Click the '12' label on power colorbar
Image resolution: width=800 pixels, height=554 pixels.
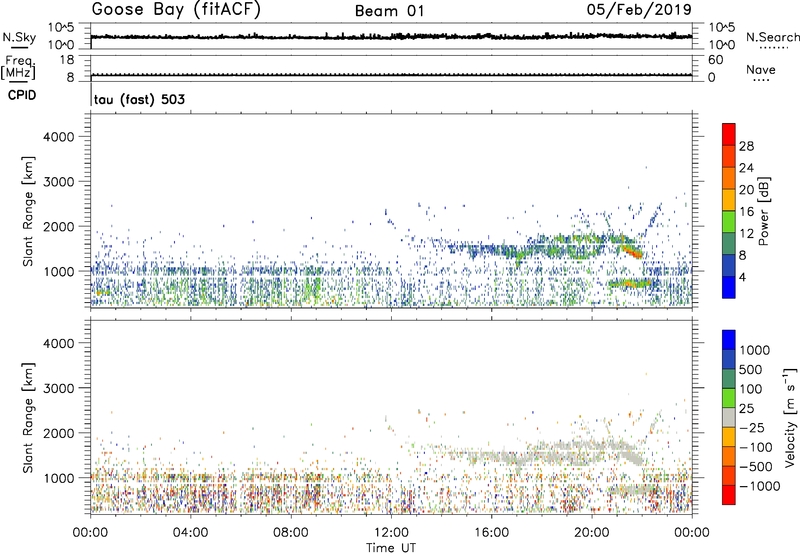[746, 234]
